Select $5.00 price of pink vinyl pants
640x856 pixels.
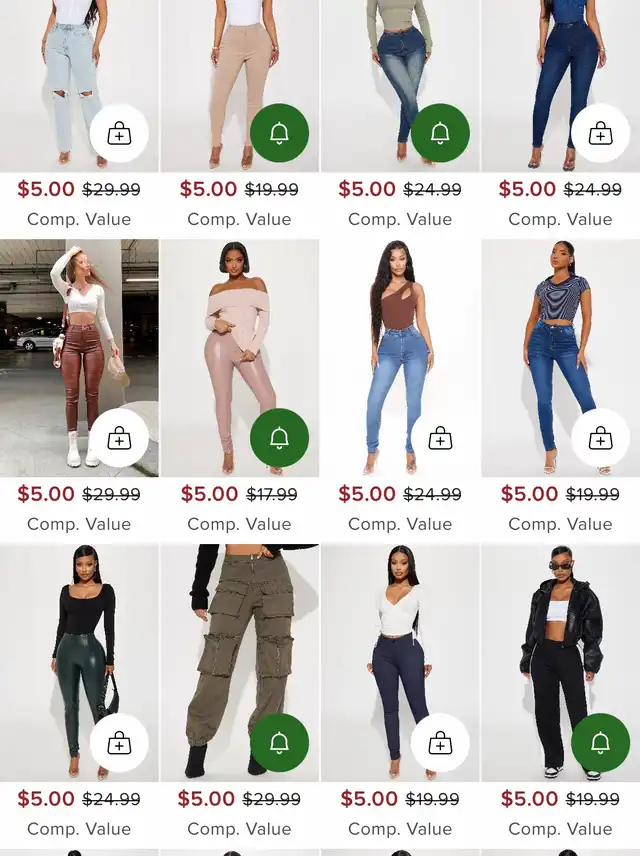point(210,494)
